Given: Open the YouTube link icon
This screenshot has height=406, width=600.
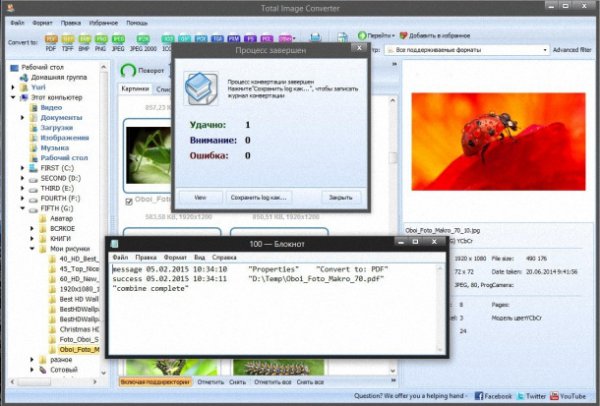Looking at the screenshot, I should point(554,396).
